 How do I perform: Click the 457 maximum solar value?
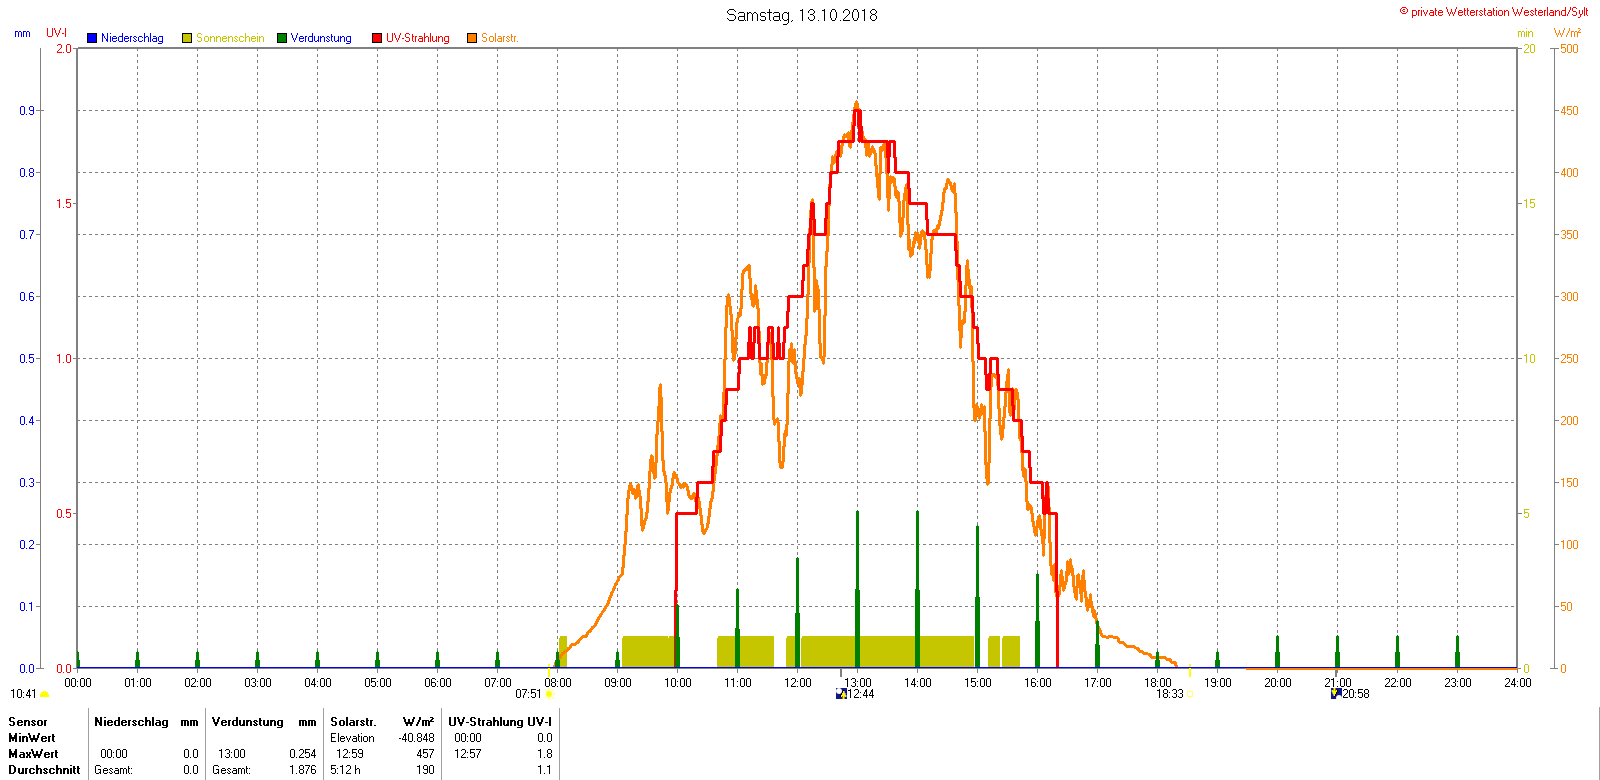(426, 754)
